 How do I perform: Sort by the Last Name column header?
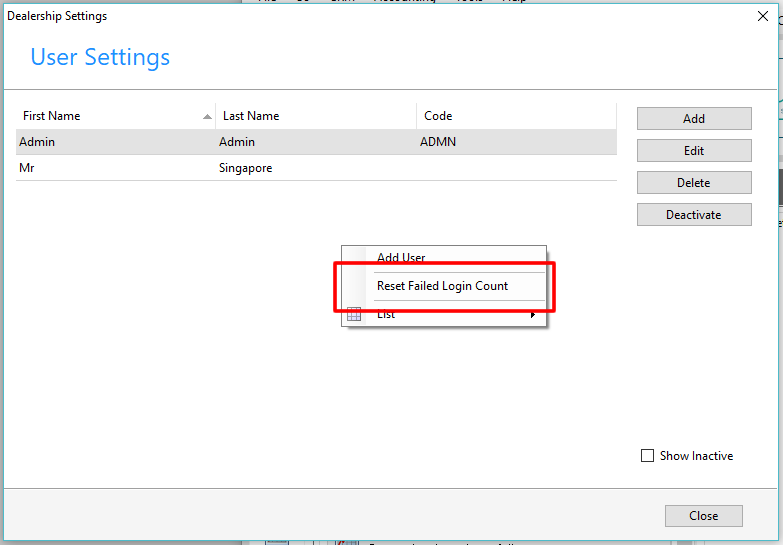[251, 116]
